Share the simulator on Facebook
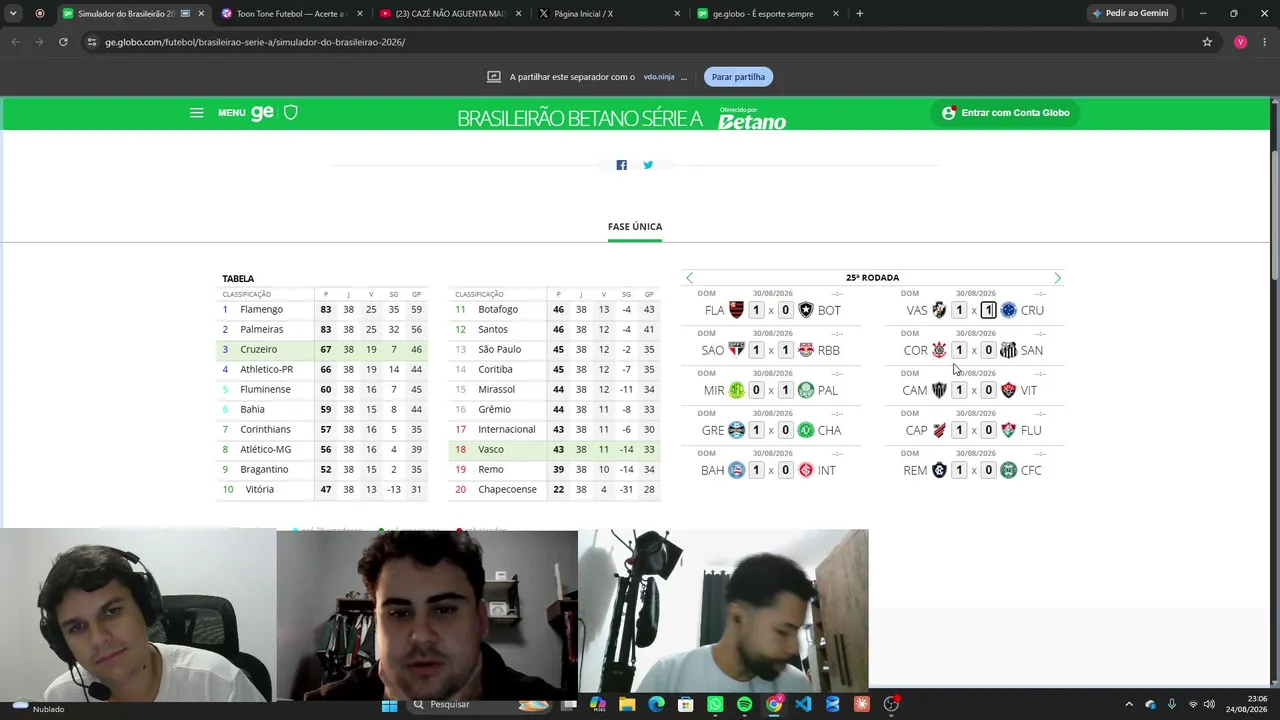 621,165
